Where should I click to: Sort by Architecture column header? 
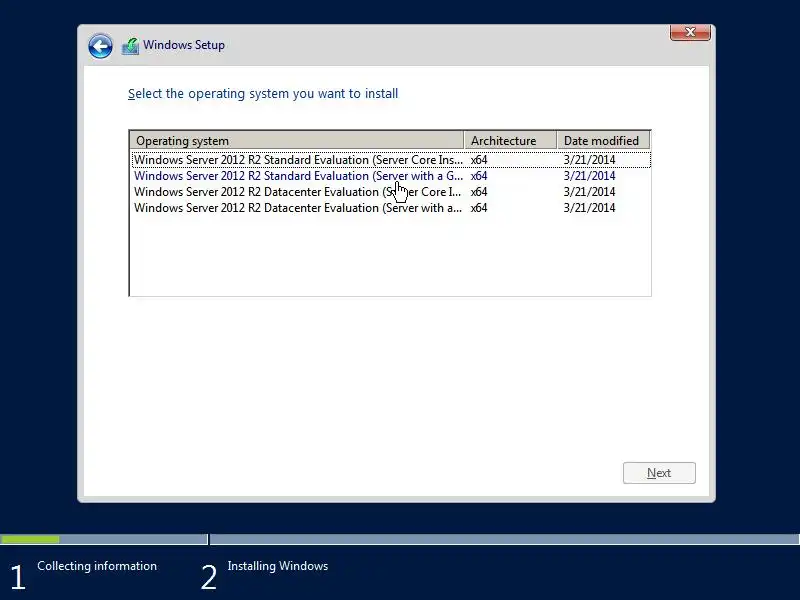click(510, 140)
